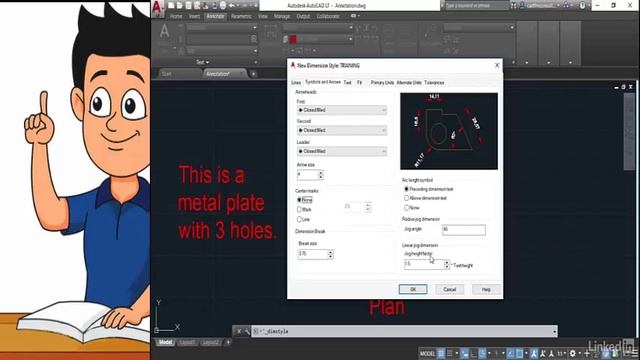
Task: Switch to the Tolerances tab
Action: click(x=434, y=82)
